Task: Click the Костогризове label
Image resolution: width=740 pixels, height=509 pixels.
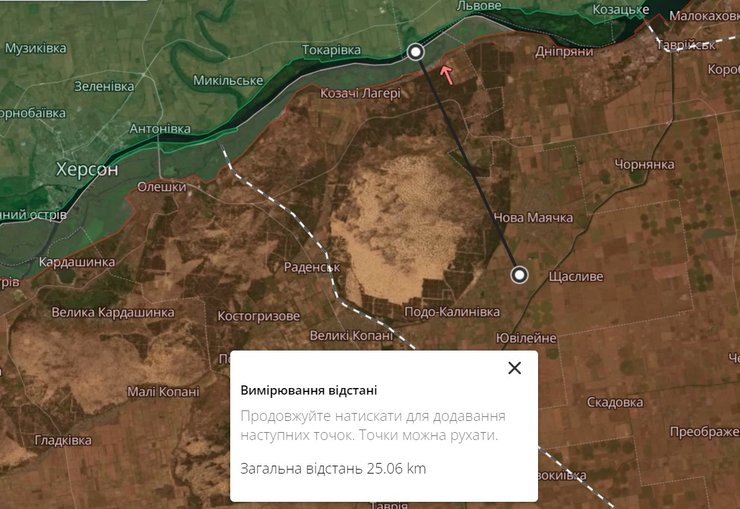Action: [259, 316]
